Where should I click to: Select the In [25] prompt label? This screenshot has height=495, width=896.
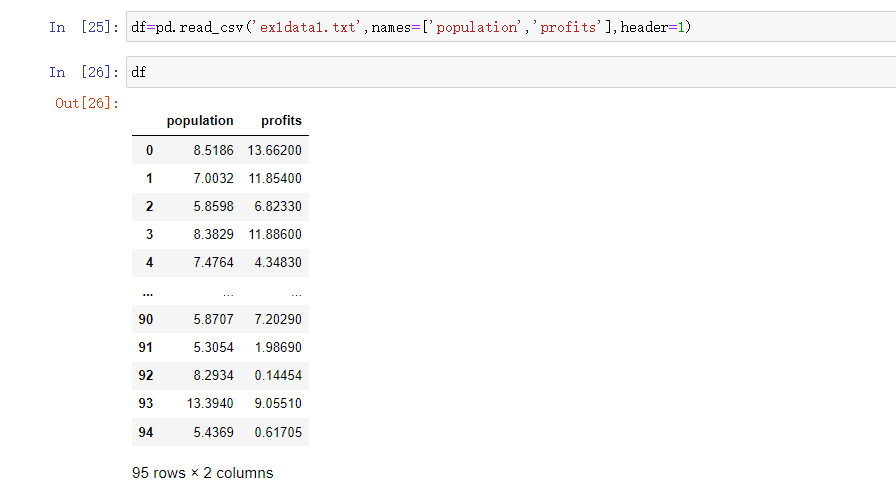click(84, 27)
